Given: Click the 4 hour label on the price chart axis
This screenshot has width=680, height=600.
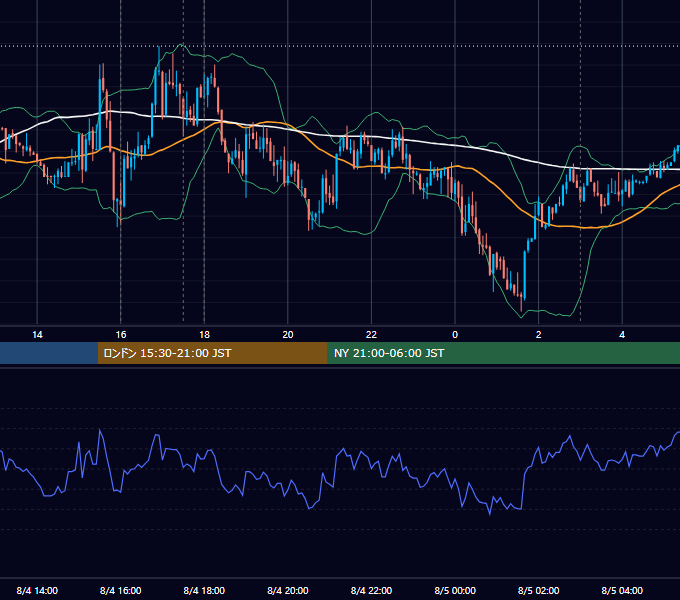Looking at the screenshot, I should pyautogui.click(x=622, y=335).
